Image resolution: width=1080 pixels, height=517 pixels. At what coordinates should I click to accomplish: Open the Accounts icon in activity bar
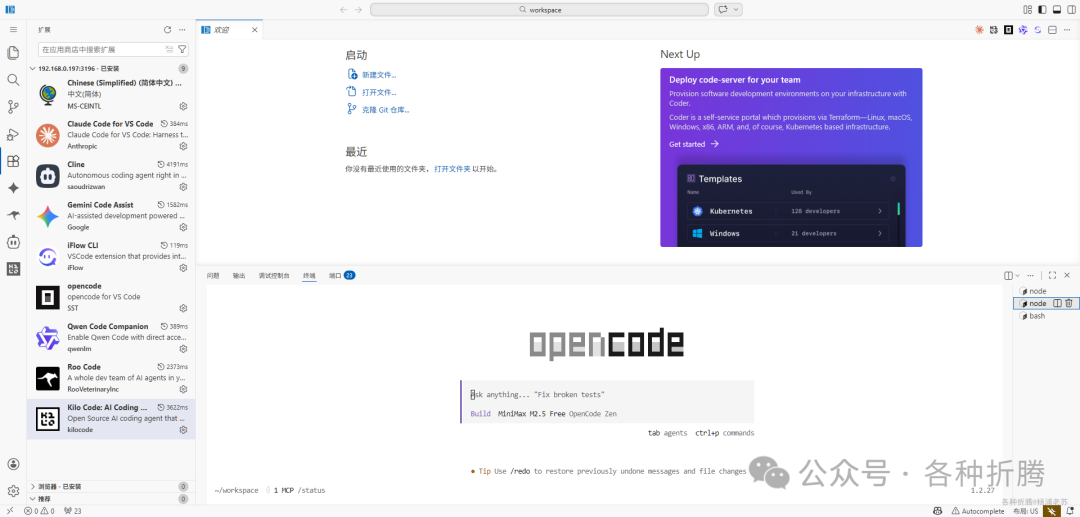(x=13, y=464)
